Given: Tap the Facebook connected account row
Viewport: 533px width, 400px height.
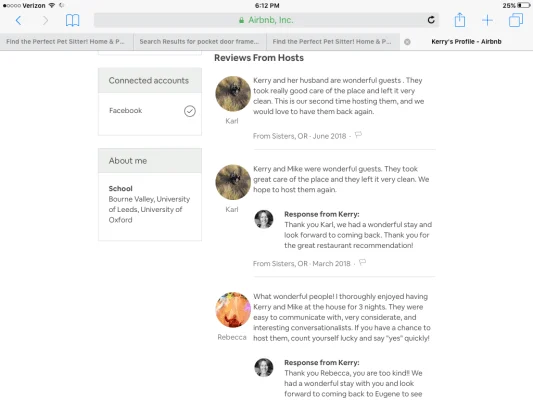Looking at the screenshot, I should 150,111.
